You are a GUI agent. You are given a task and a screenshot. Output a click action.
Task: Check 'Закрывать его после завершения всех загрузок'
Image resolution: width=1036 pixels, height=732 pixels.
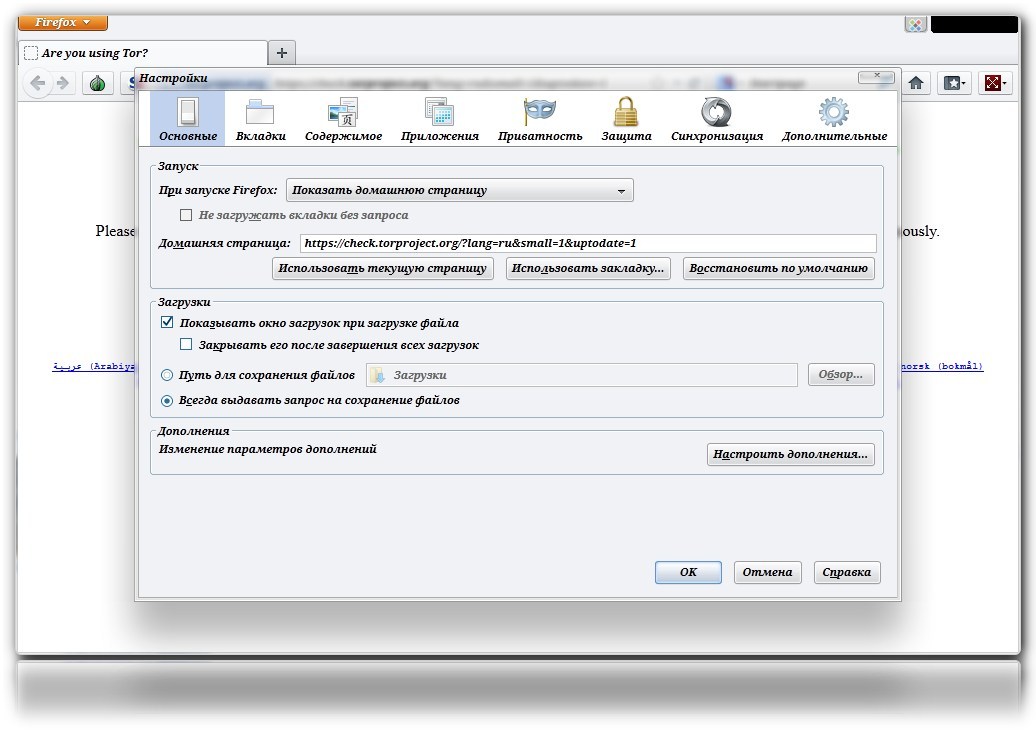pos(186,345)
